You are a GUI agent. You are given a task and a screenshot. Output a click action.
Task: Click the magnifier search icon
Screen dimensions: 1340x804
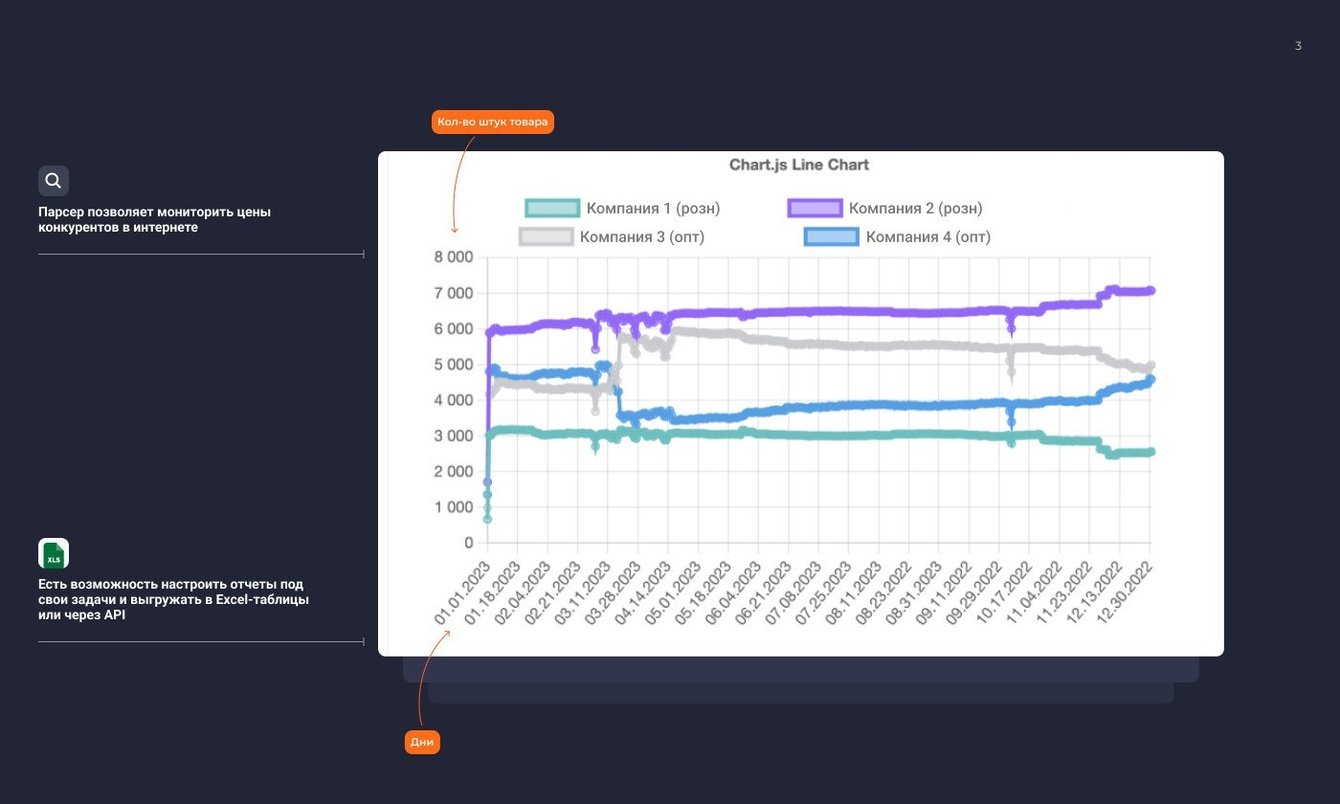pos(53,181)
